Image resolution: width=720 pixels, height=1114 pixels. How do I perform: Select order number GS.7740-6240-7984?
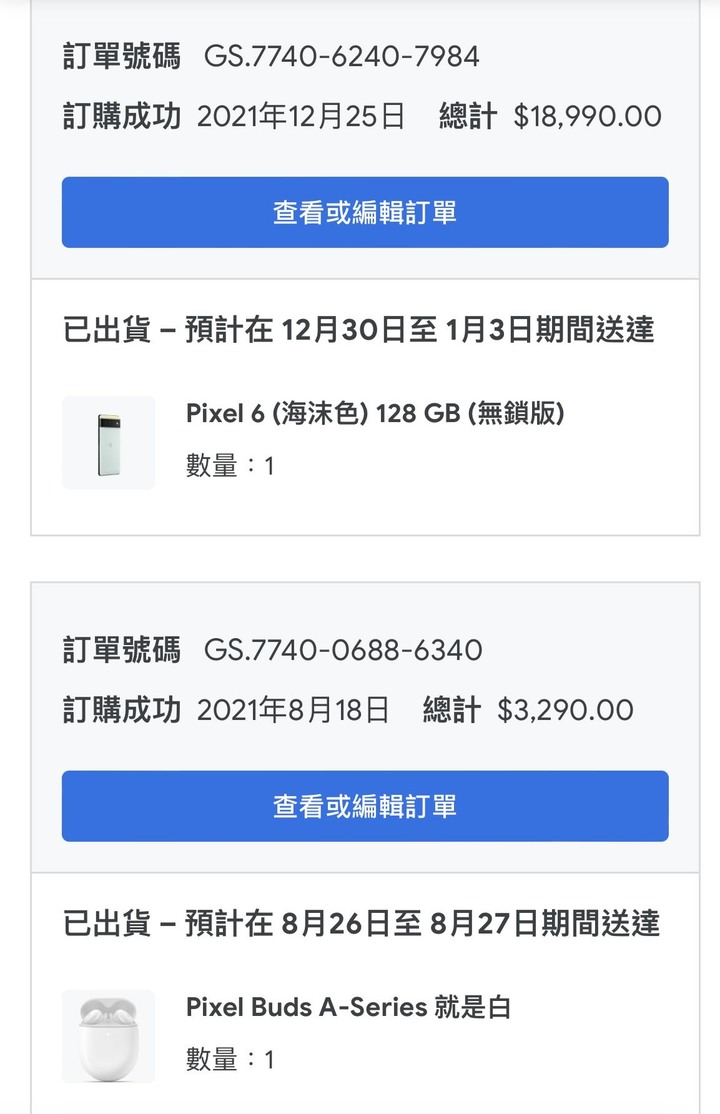click(x=342, y=56)
